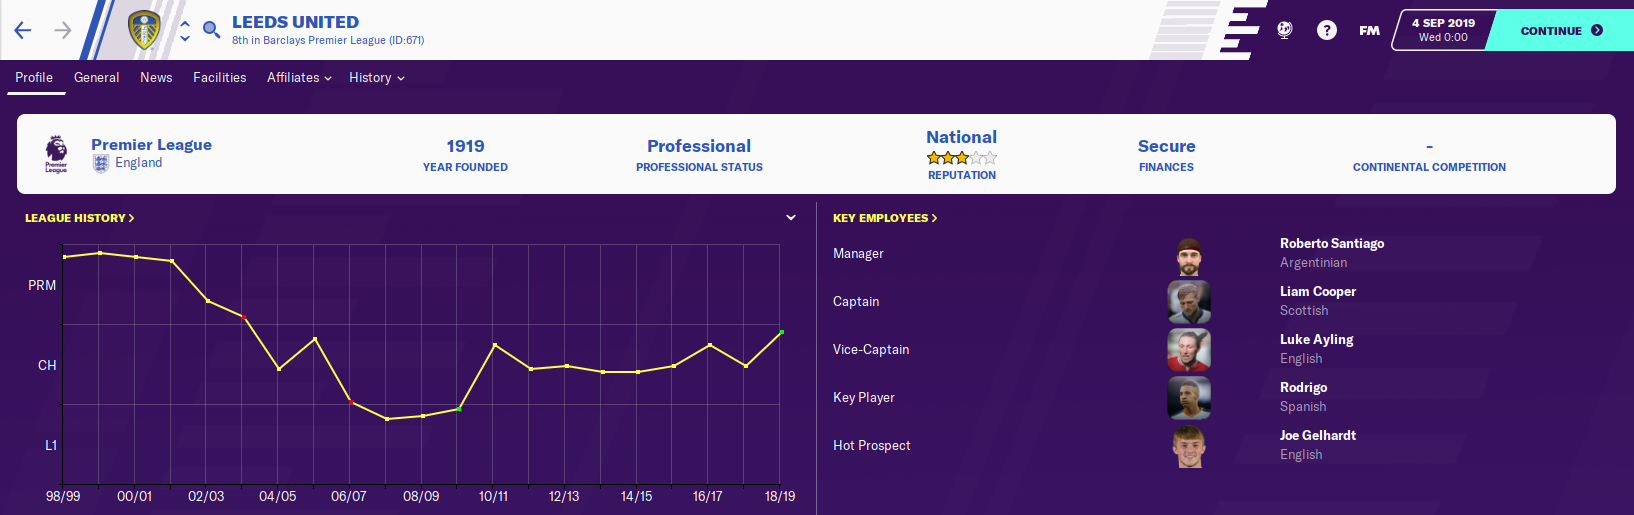Click the Leeds United club badge
Screen dimensions: 1634x515
145,30
